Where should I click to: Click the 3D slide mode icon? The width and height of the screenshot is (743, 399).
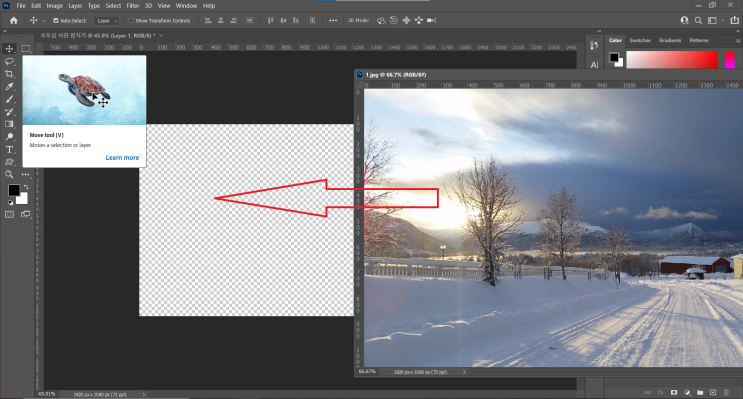pos(419,20)
